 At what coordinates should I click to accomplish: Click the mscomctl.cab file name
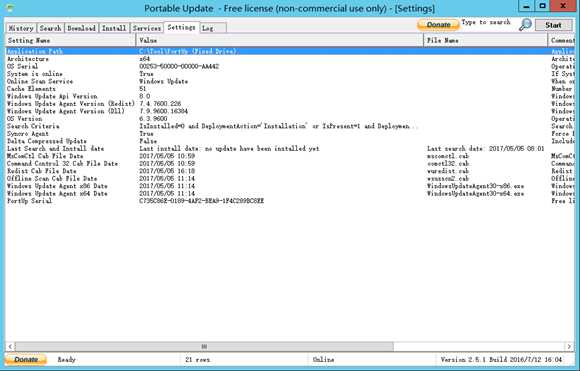pyautogui.click(x=448, y=156)
